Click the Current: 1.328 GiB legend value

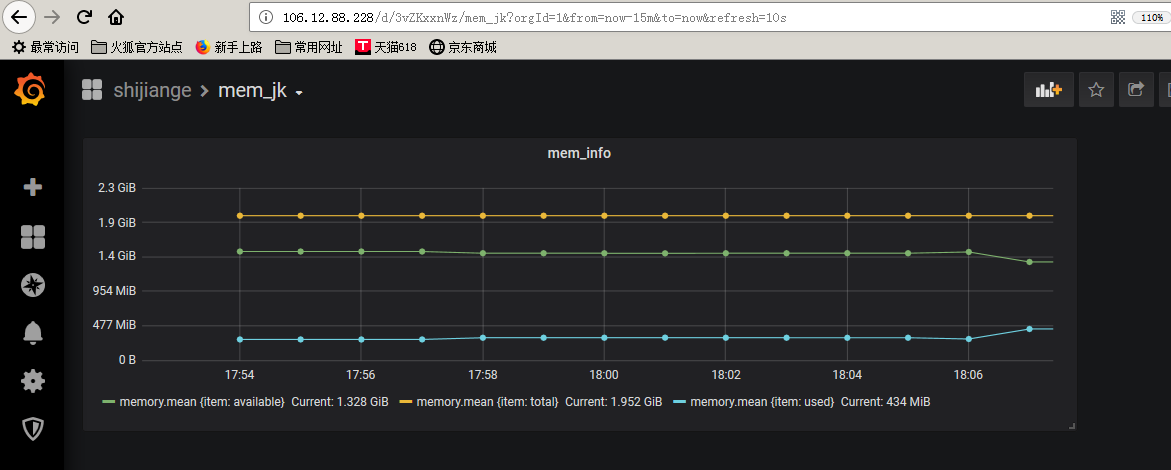pos(340,402)
